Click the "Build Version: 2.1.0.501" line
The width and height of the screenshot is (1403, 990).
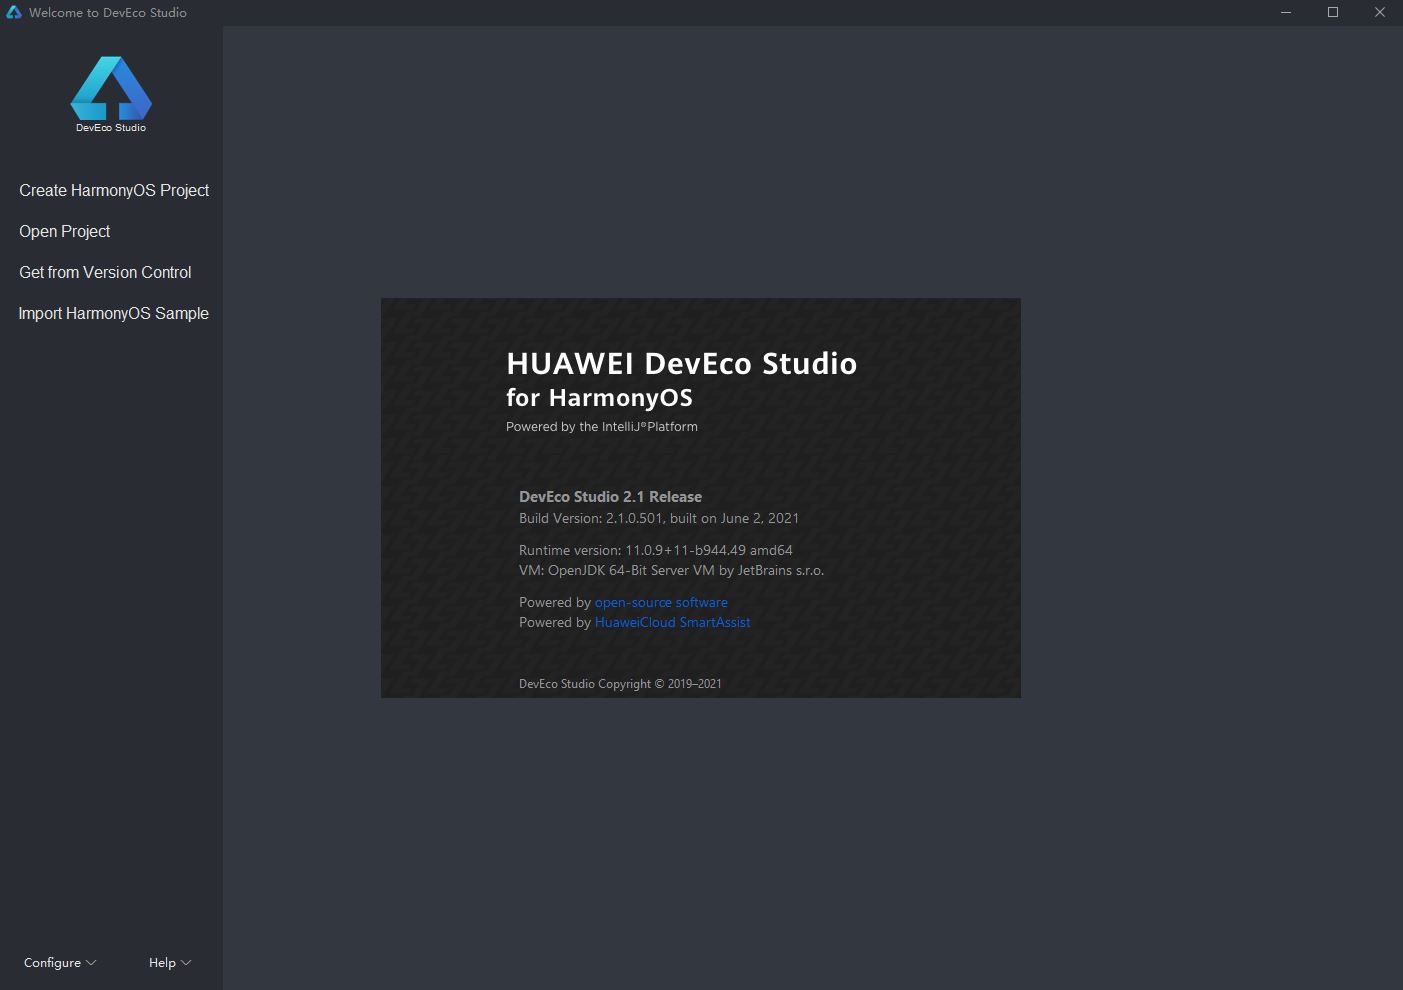(659, 518)
